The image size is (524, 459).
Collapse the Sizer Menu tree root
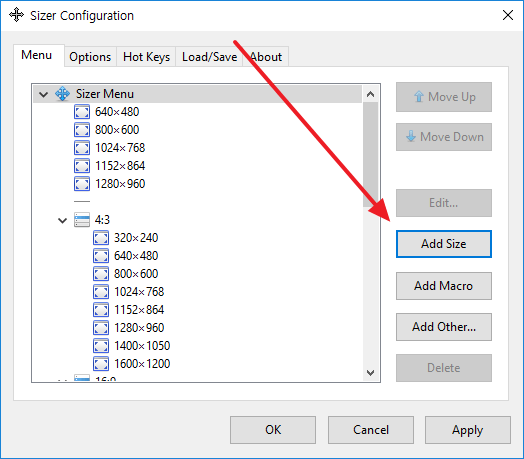point(43,95)
